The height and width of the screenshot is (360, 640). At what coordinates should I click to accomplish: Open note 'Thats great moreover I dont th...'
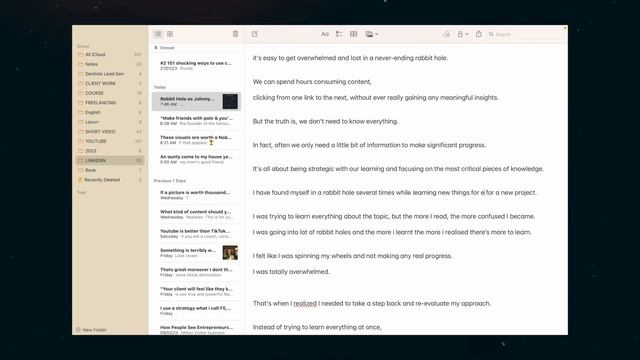196,272
